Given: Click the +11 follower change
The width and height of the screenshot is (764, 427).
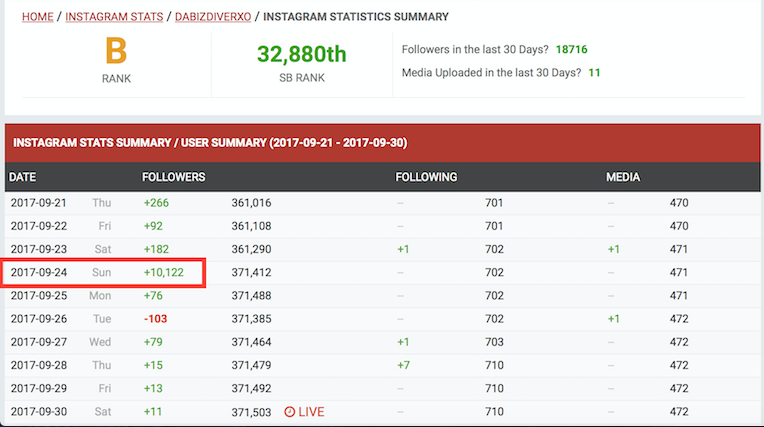Looking at the screenshot, I should tap(153, 411).
